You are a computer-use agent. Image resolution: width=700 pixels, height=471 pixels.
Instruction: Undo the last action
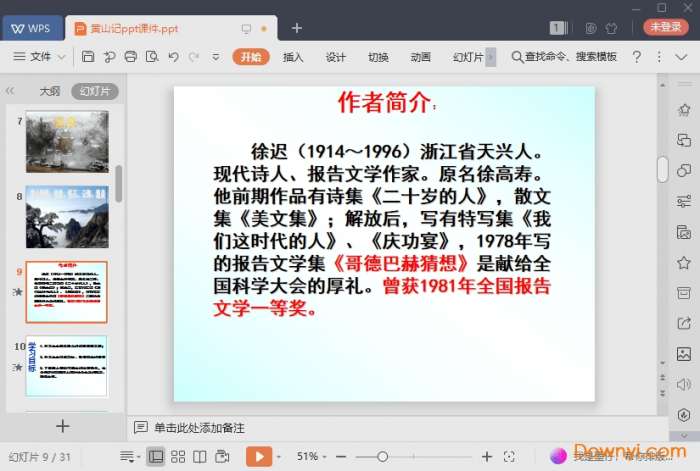[174, 57]
